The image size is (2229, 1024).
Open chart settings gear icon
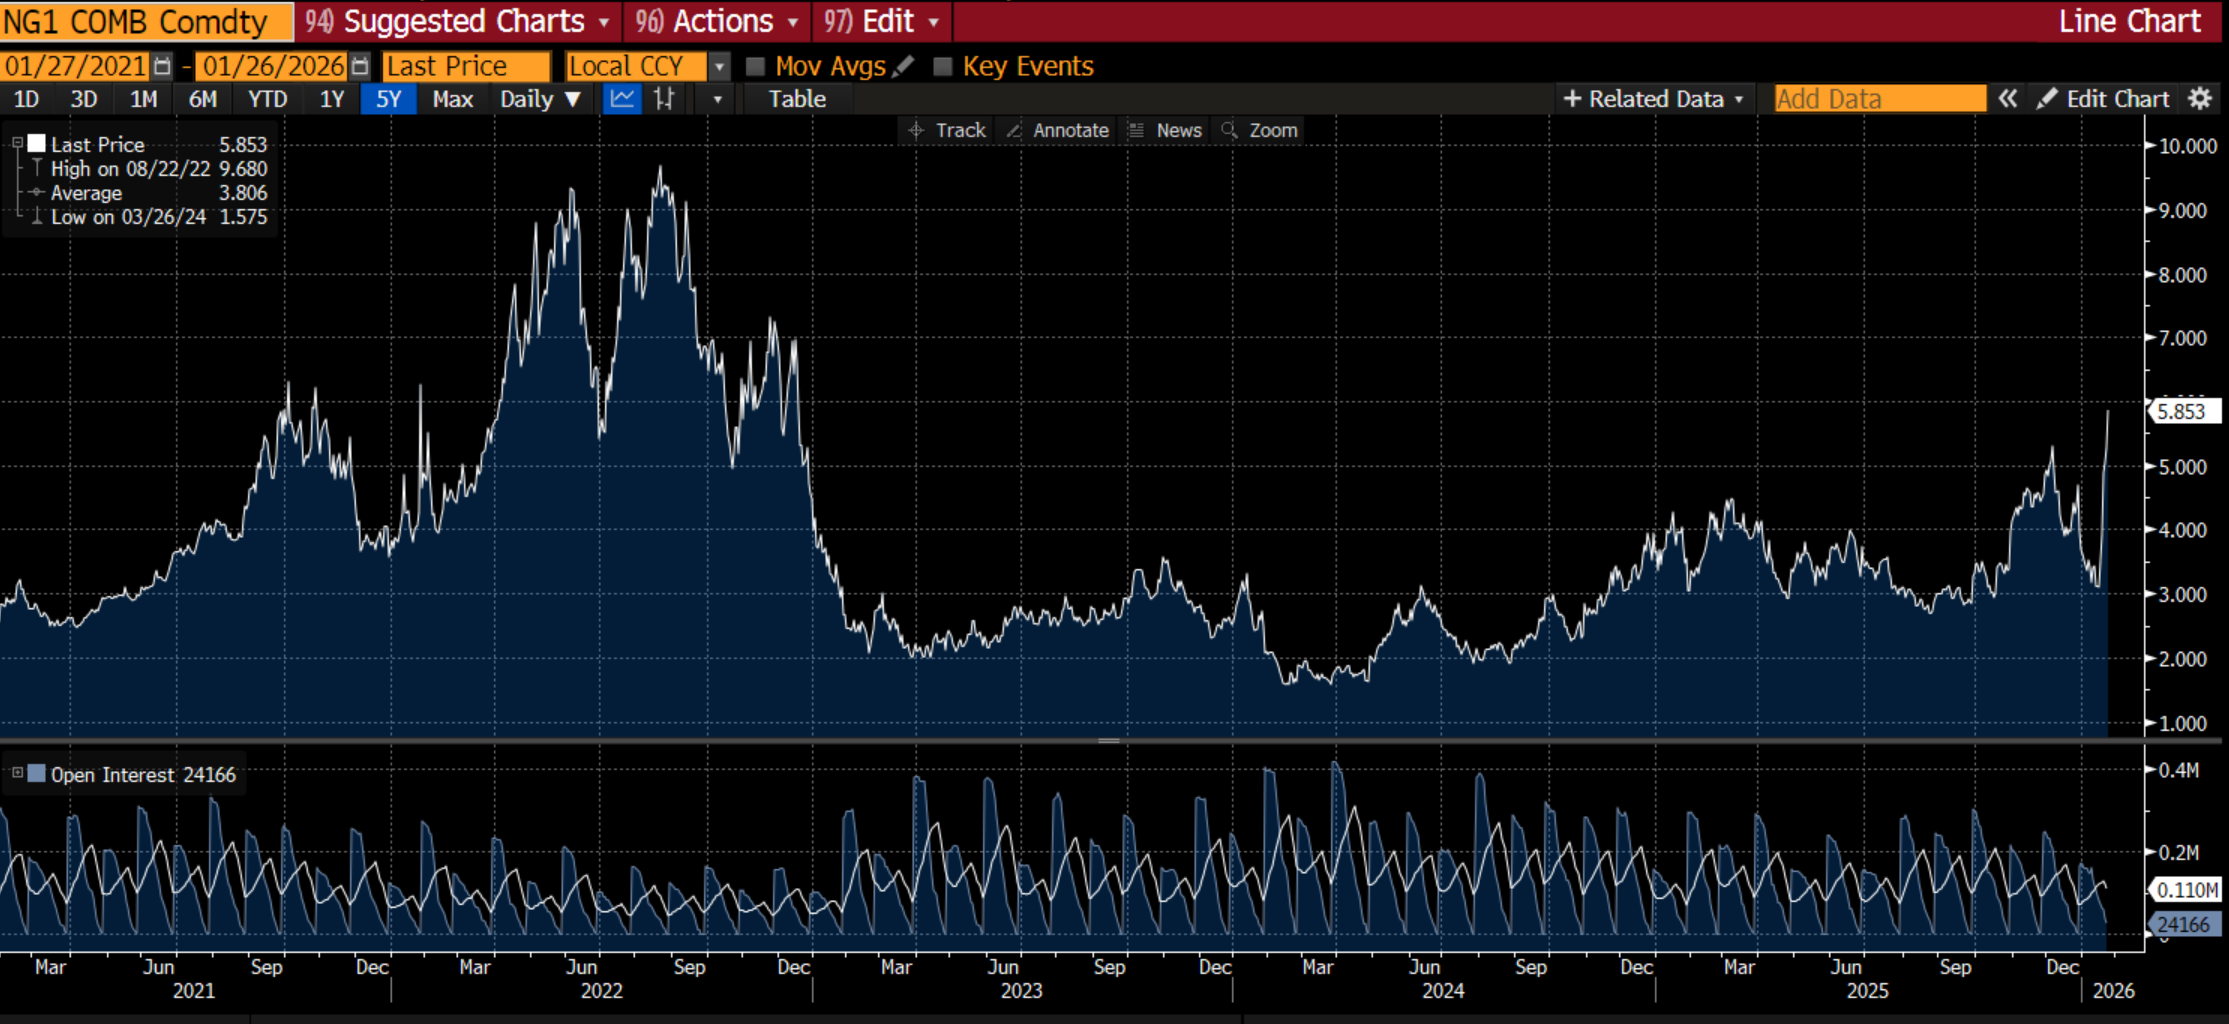coord(2199,99)
